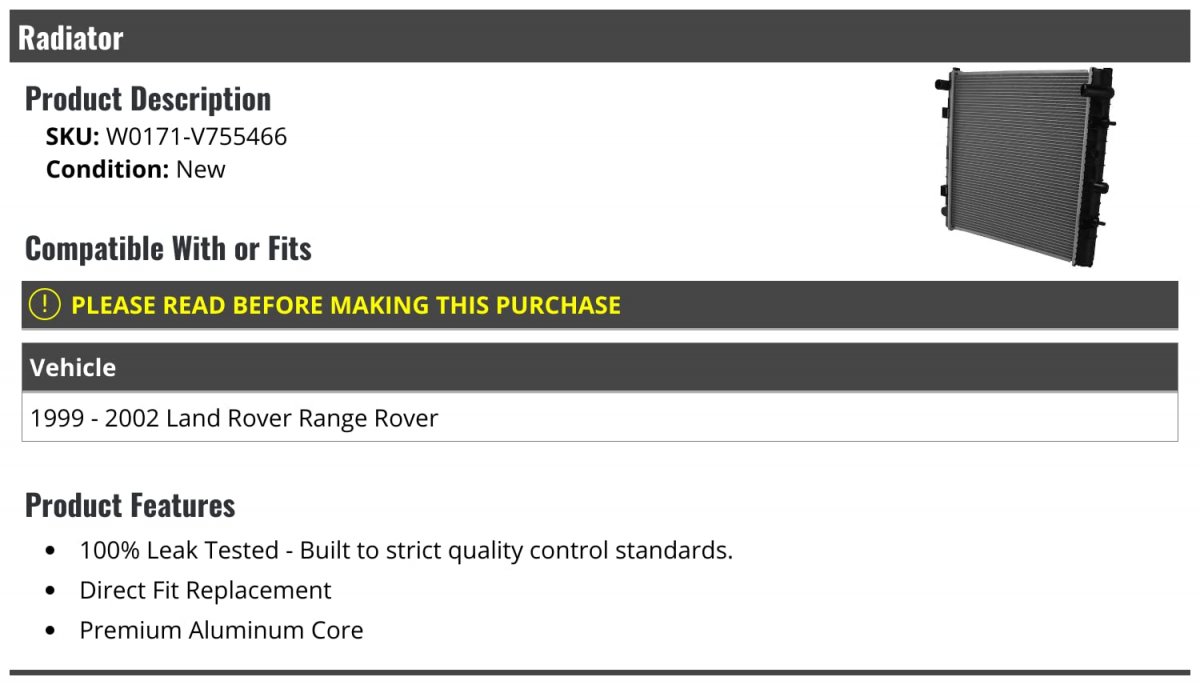Select the Premium Aluminum Core bullet item

click(221, 630)
